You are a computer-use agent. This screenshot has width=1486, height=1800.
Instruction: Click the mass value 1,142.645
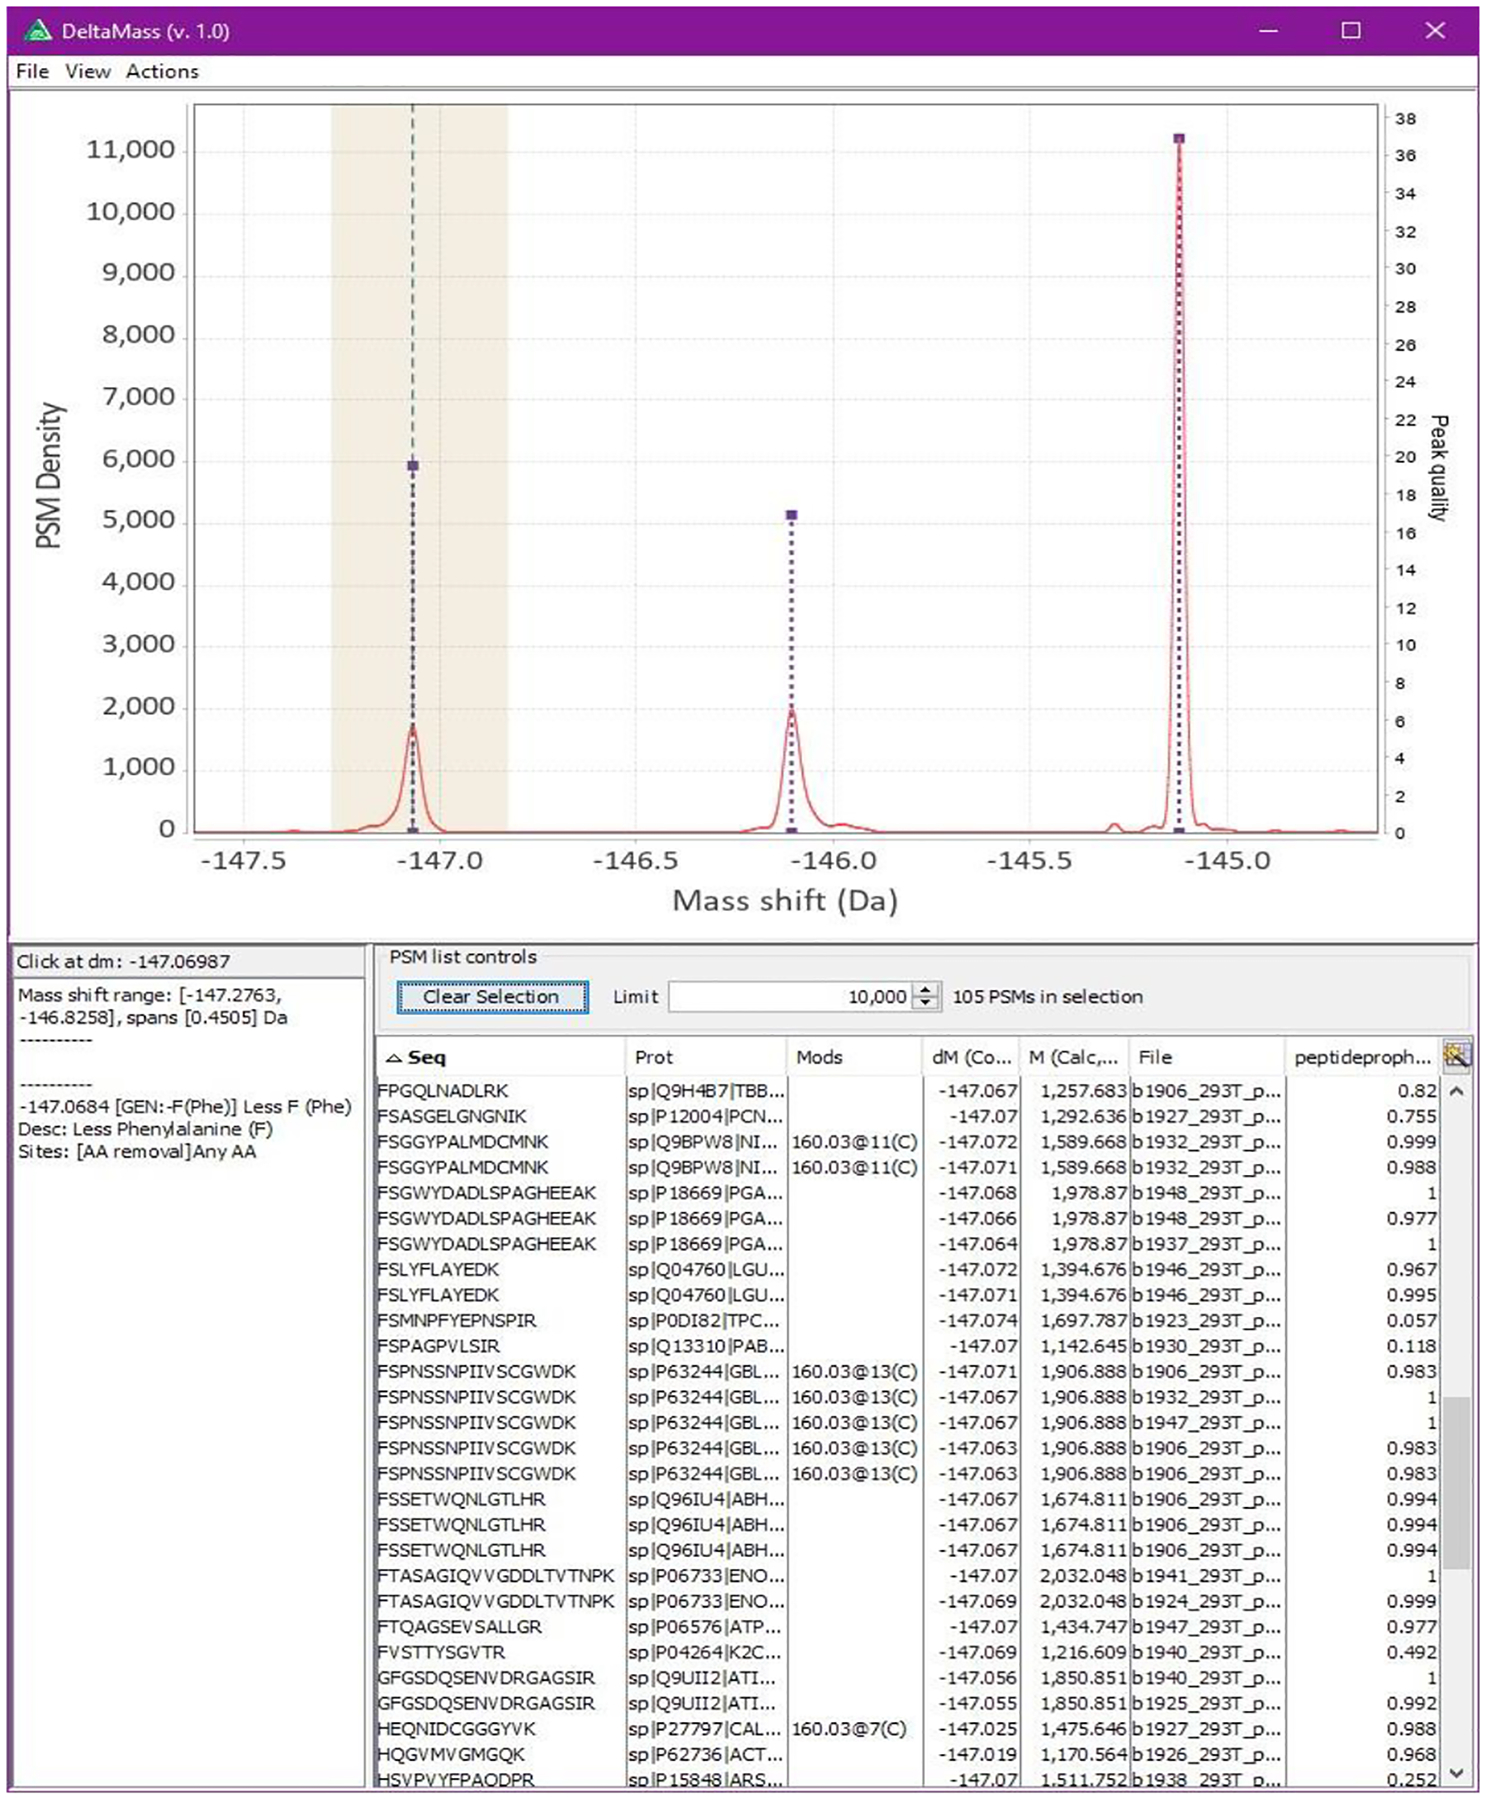1084,1346
